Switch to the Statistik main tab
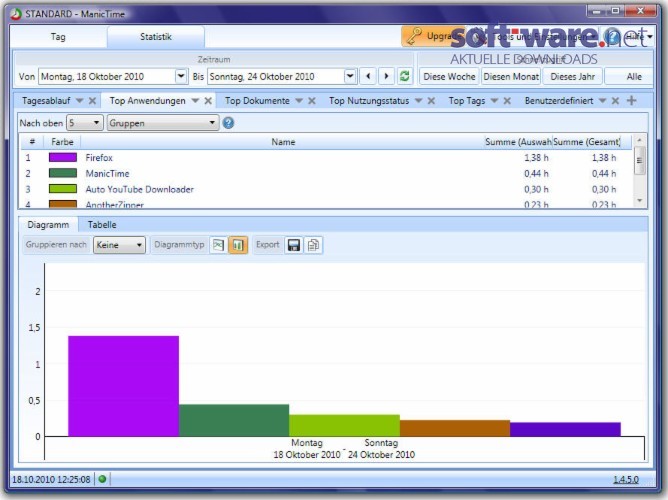This screenshot has width=668, height=500. (156, 37)
